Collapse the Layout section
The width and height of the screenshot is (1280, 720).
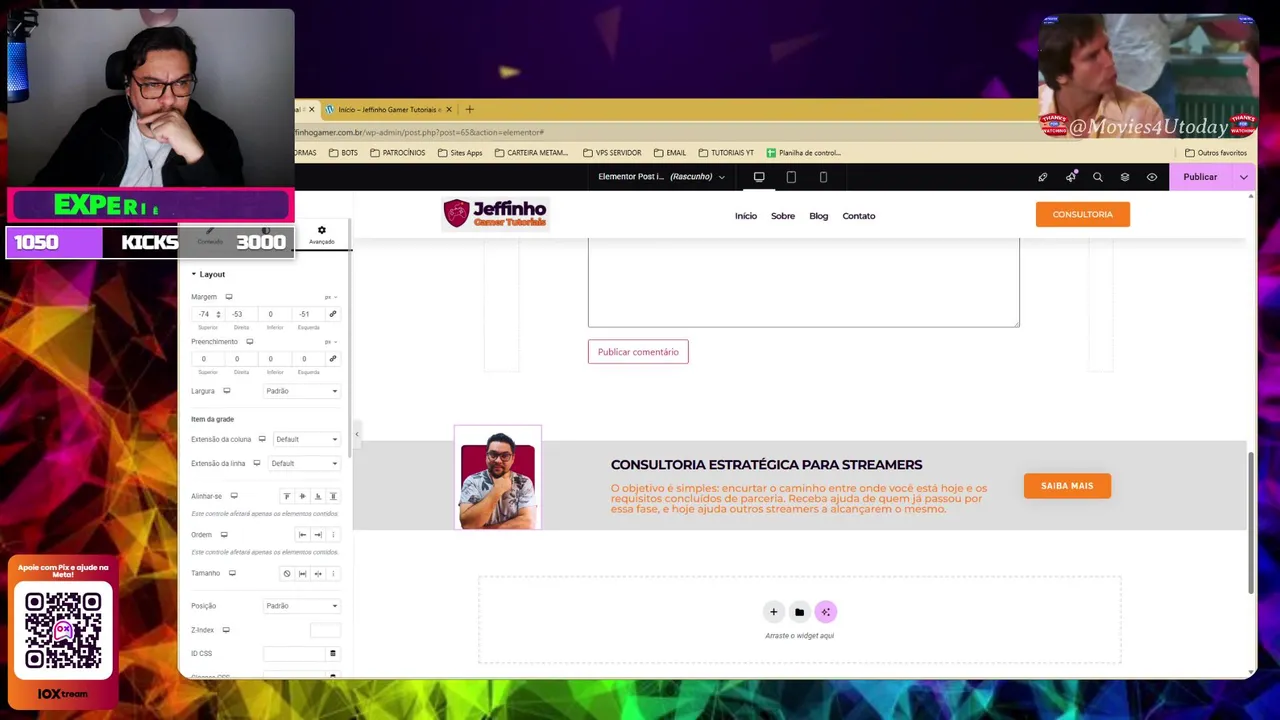208,274
